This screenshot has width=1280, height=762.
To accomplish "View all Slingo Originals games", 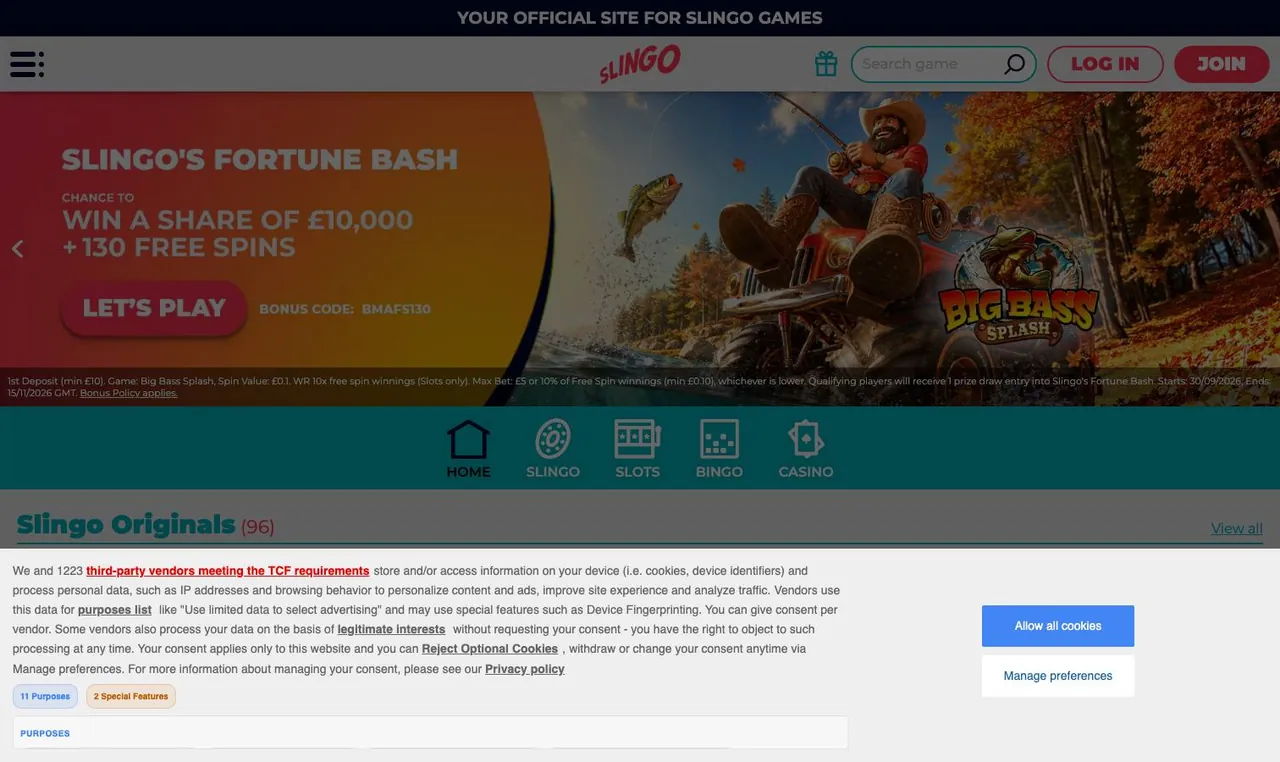I will tap(1237, 528).
